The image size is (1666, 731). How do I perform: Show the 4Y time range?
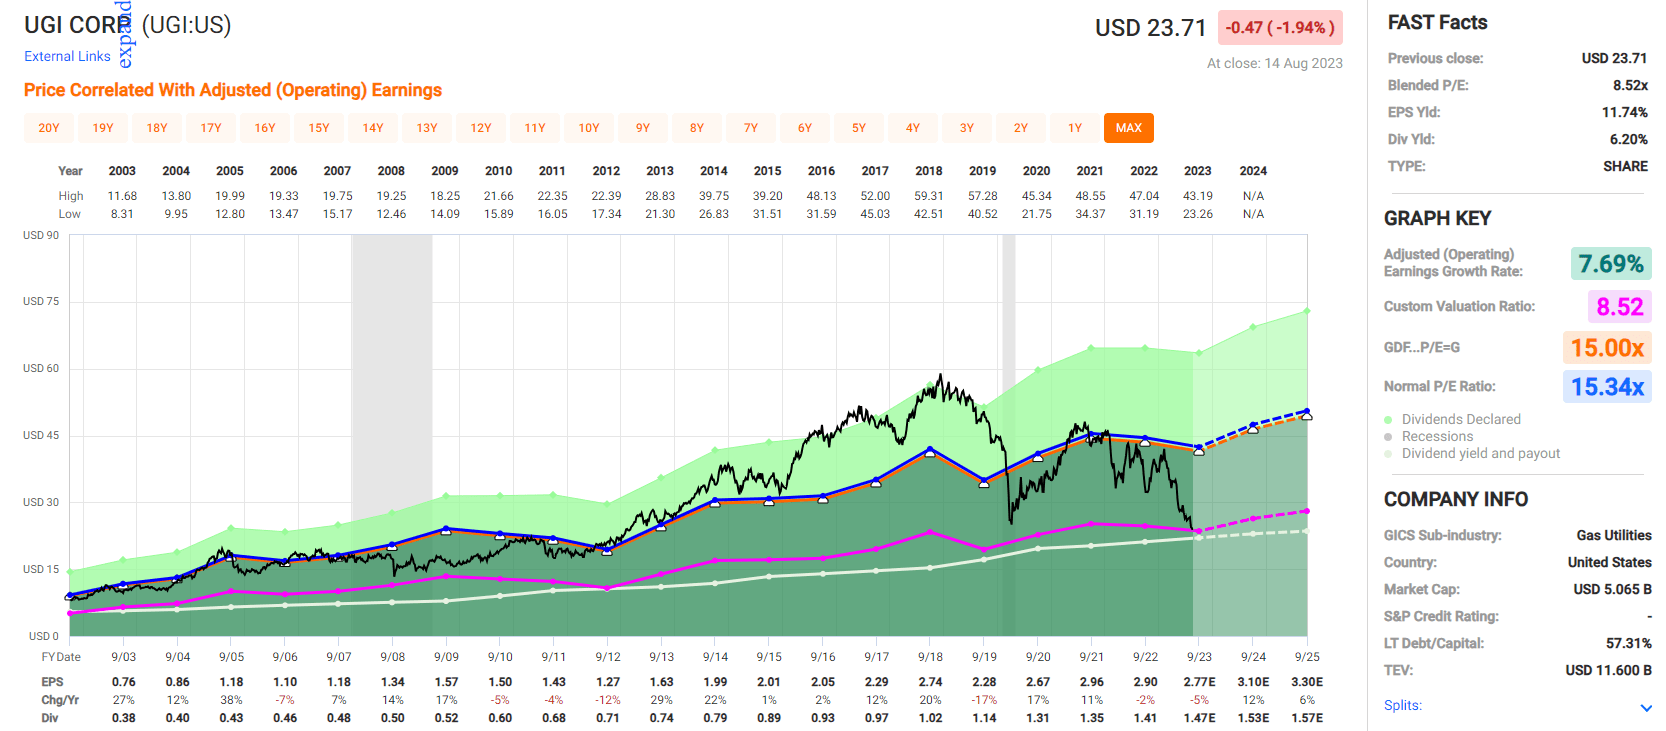coord(913,128)
